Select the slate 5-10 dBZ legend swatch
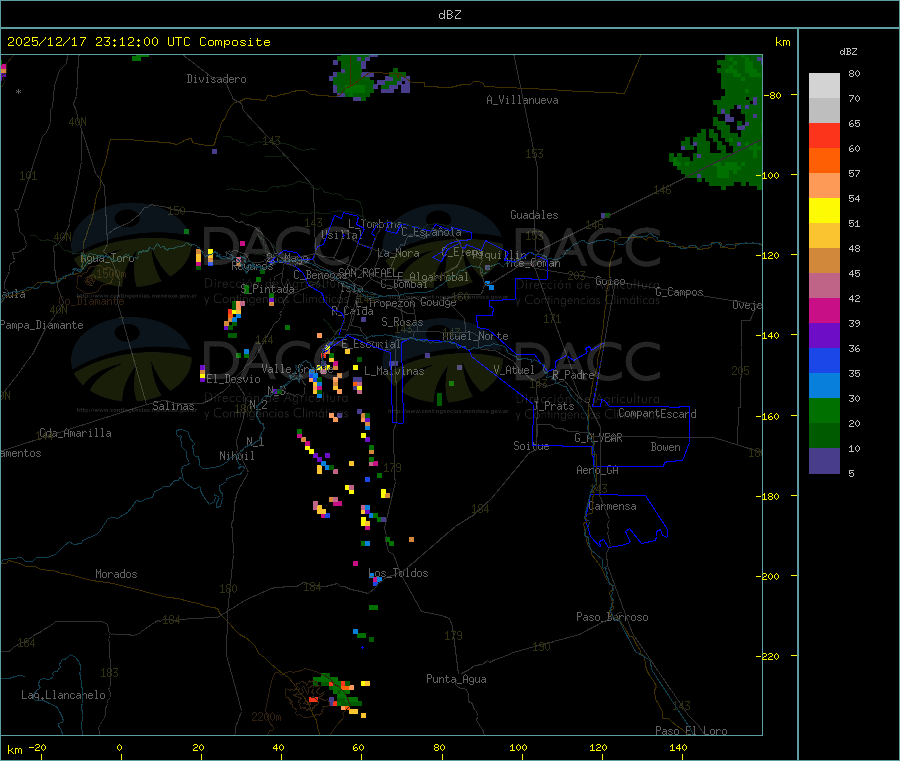The width and height of the screenshot is (900, 761). (824, 461)
